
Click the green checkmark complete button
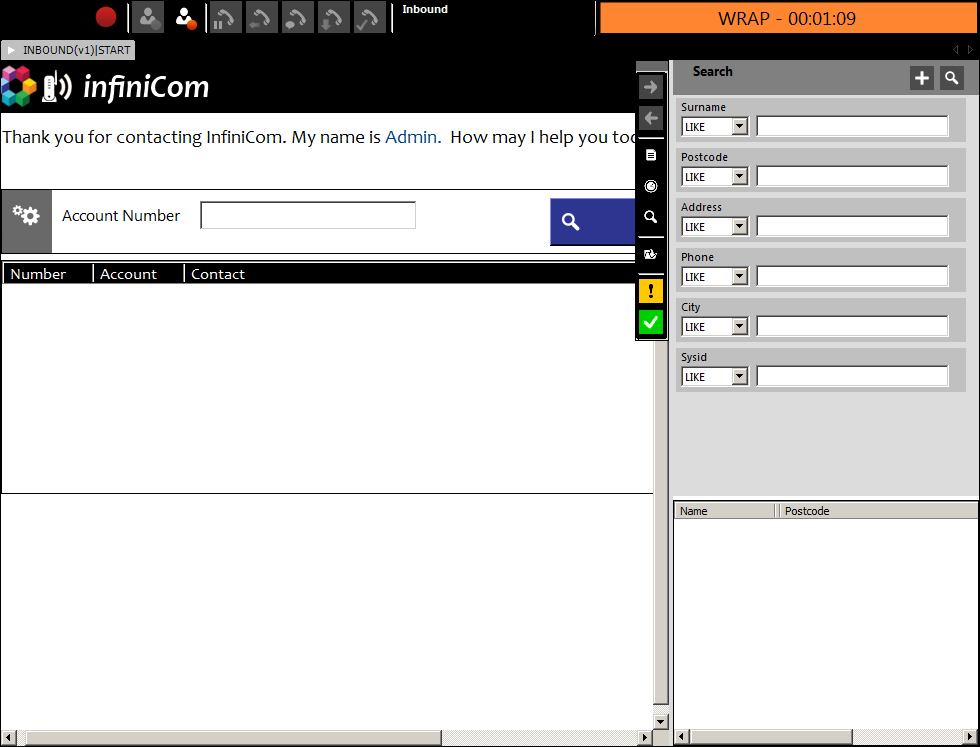[x=651, y=323]
